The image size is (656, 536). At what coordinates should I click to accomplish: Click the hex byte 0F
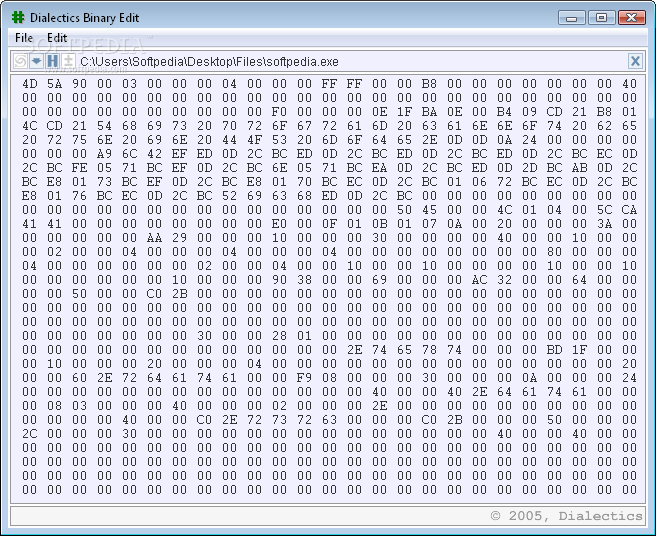329,224
